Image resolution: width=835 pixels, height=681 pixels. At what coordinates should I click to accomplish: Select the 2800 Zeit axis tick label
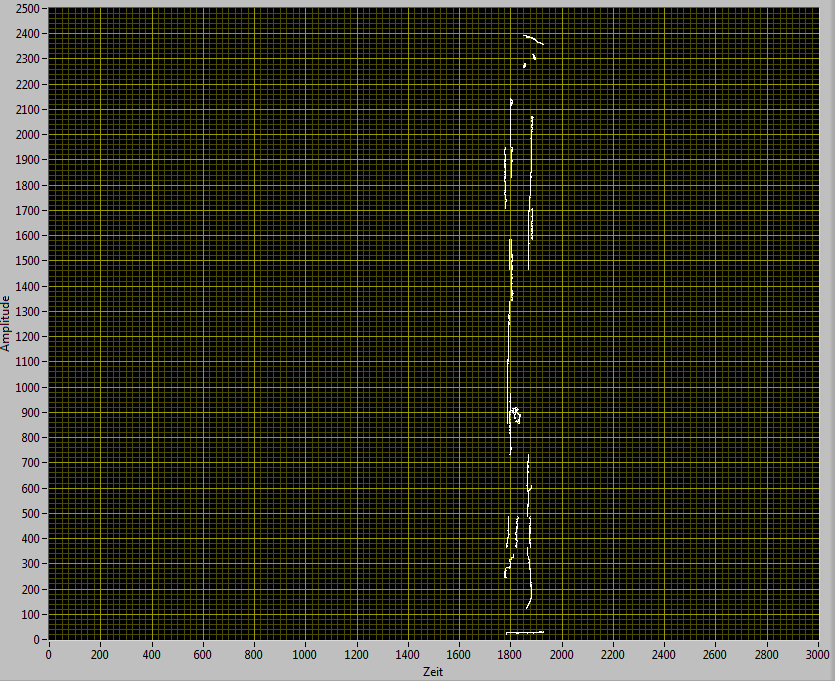766,655
